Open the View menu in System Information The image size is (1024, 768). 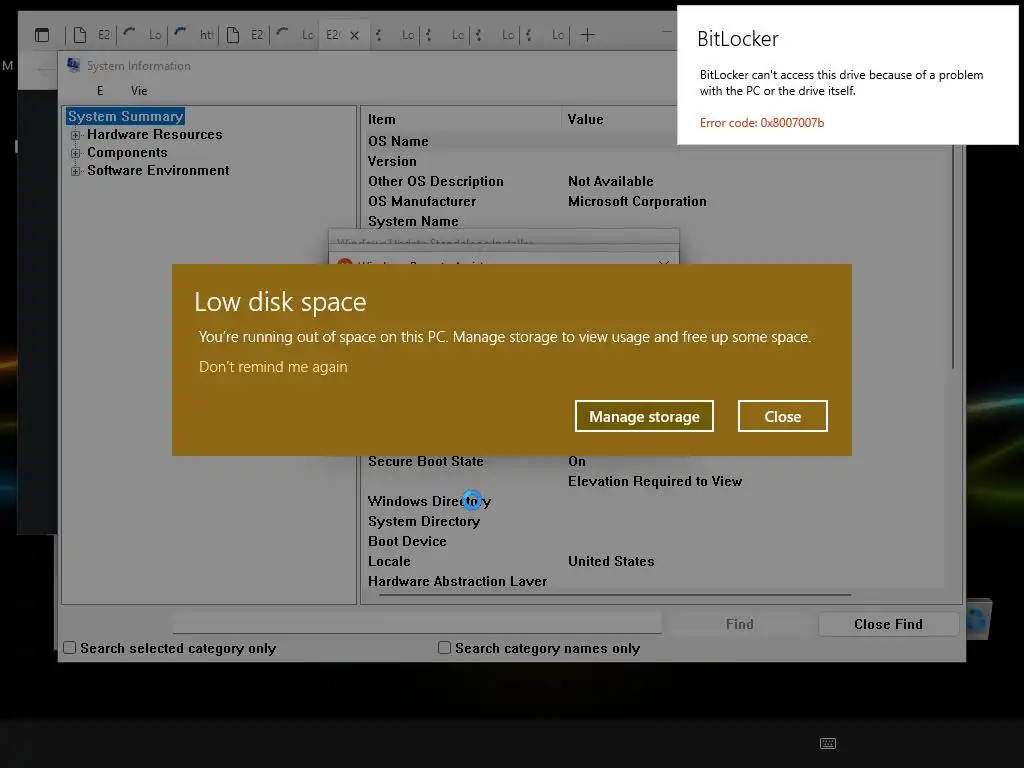[x=138, y=91]
